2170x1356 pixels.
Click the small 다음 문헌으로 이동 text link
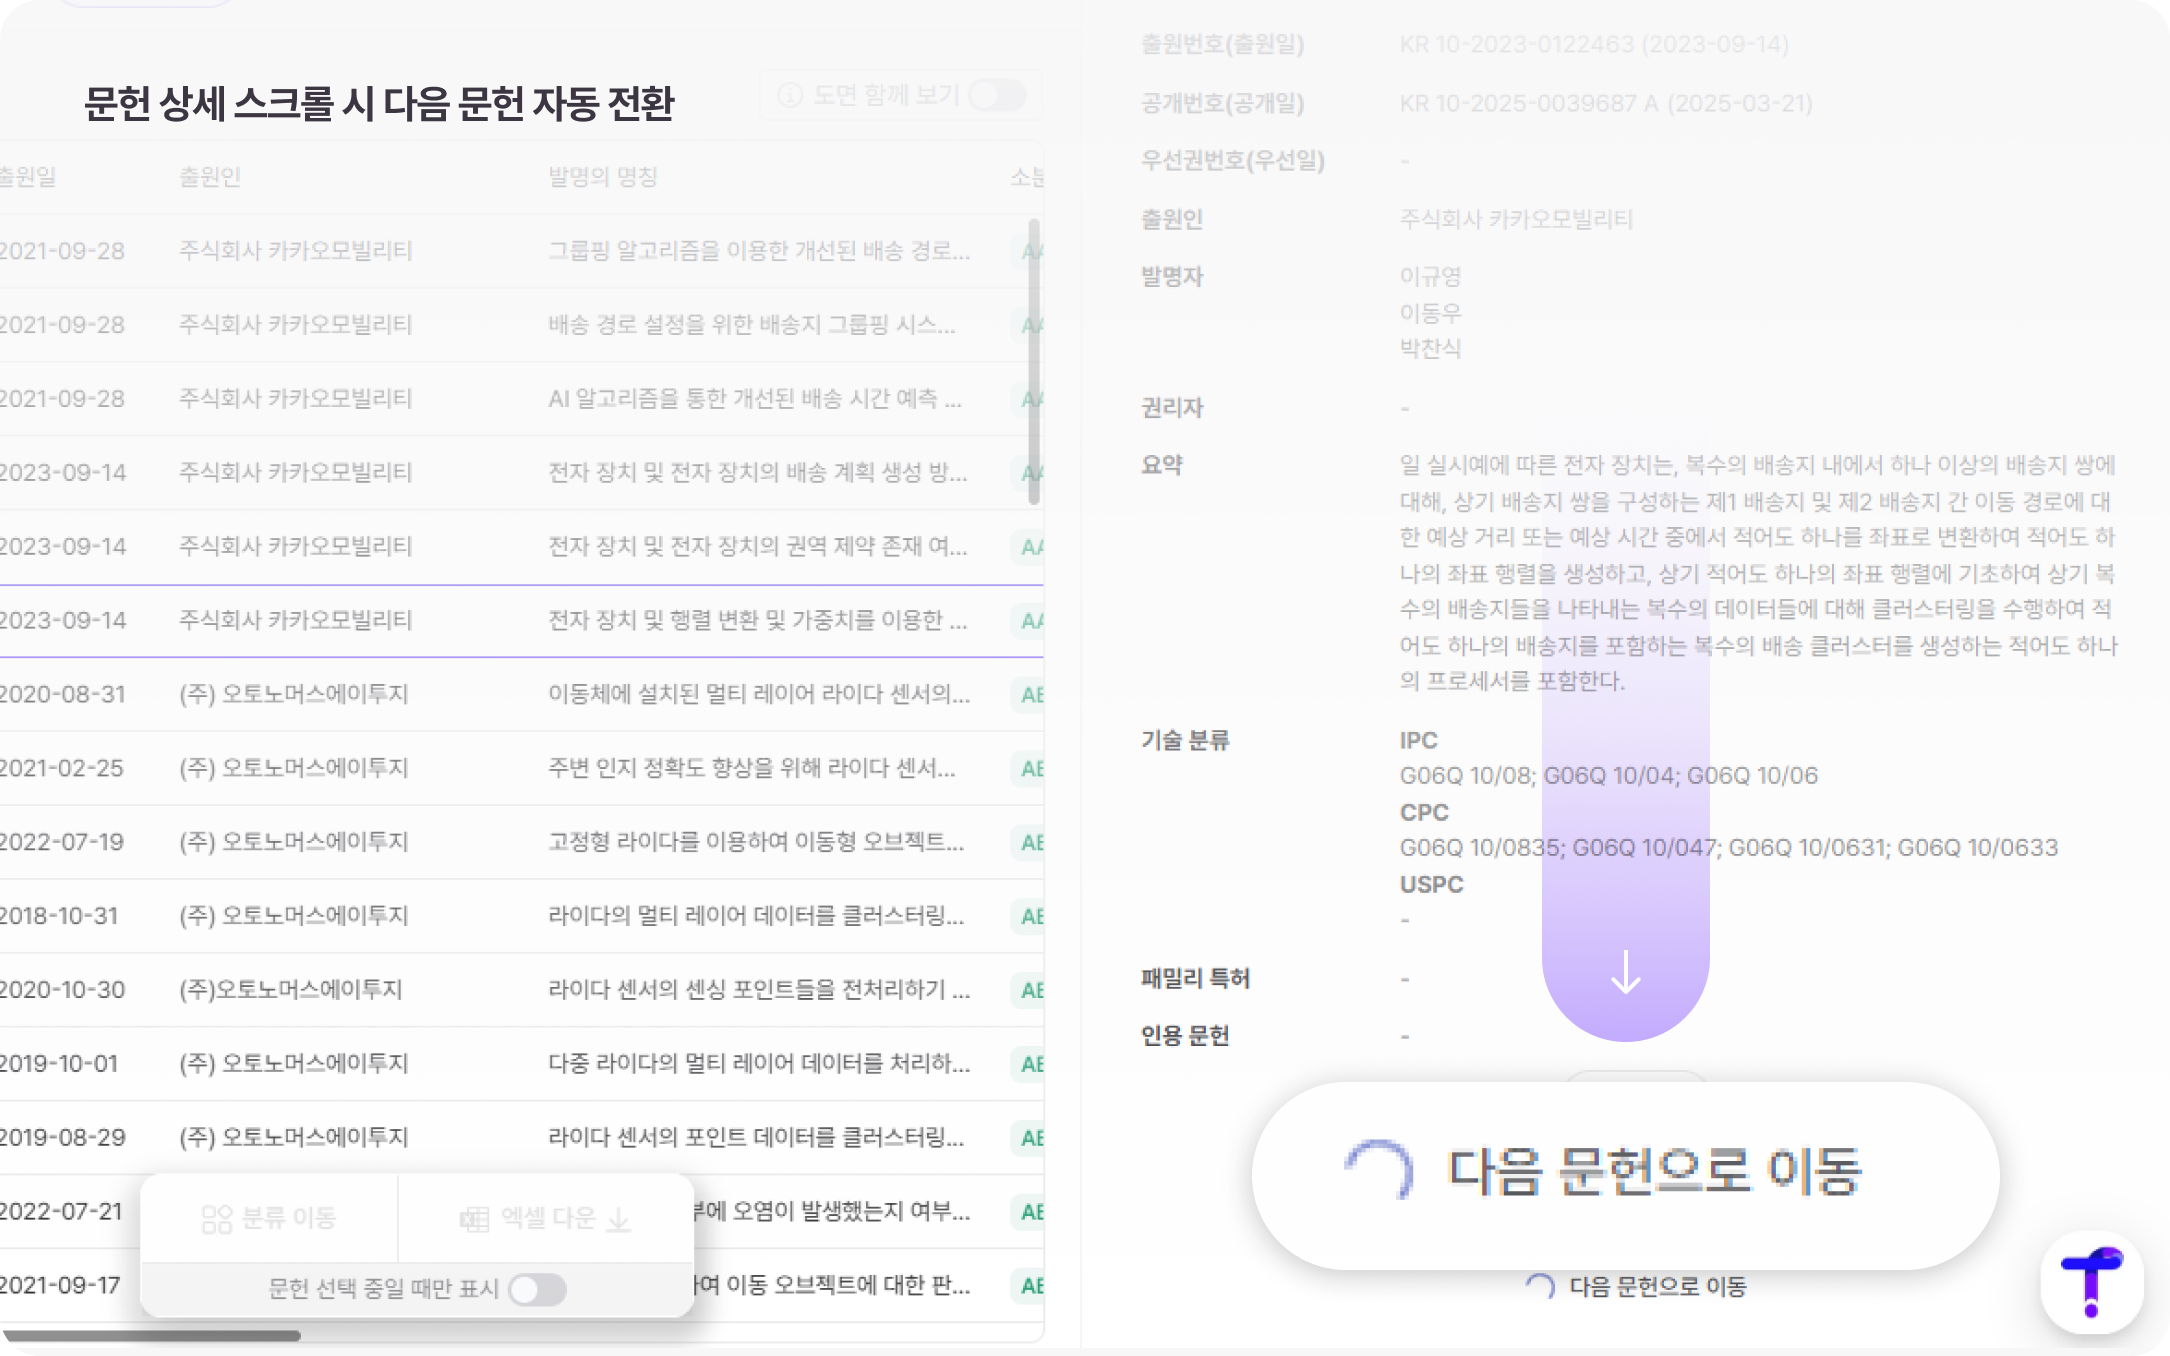pyautogui.click(x=1657, y=1287)
